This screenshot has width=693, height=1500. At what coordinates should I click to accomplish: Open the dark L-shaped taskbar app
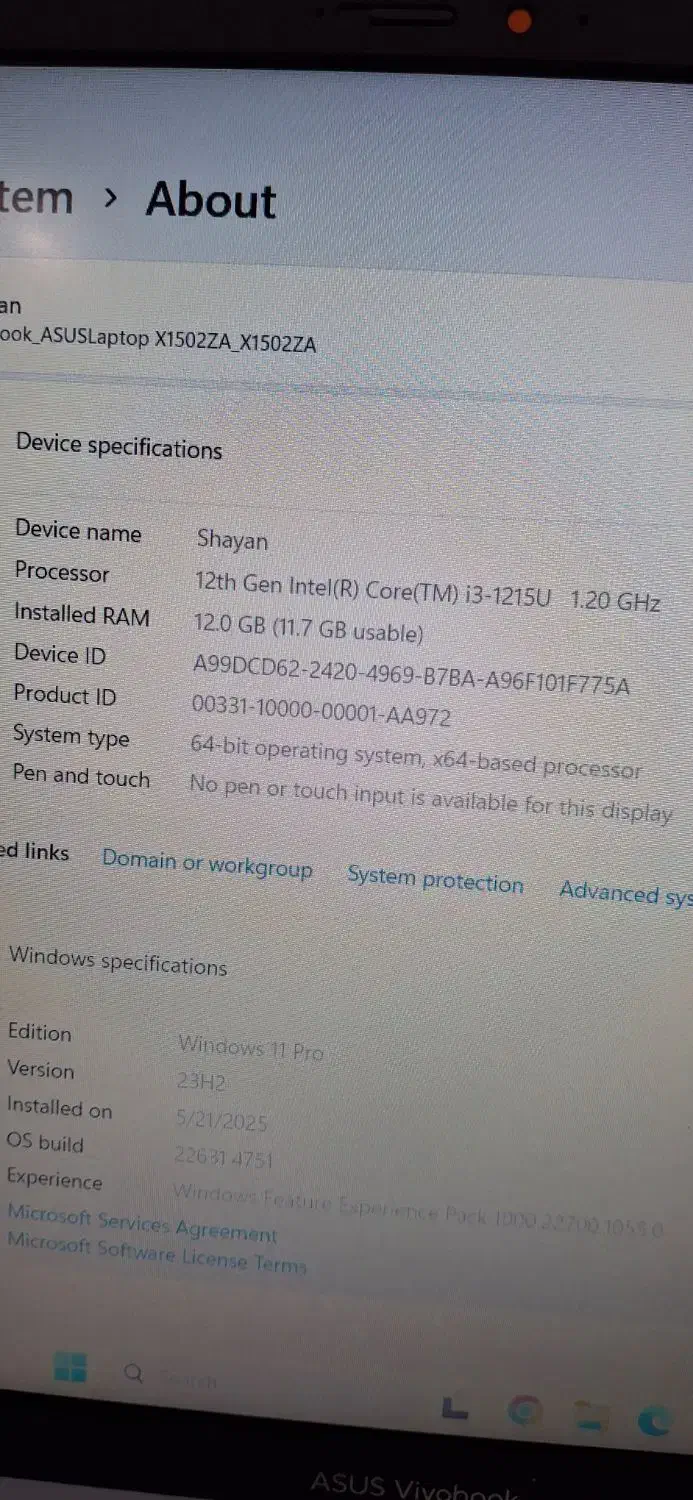point(454,1407)
